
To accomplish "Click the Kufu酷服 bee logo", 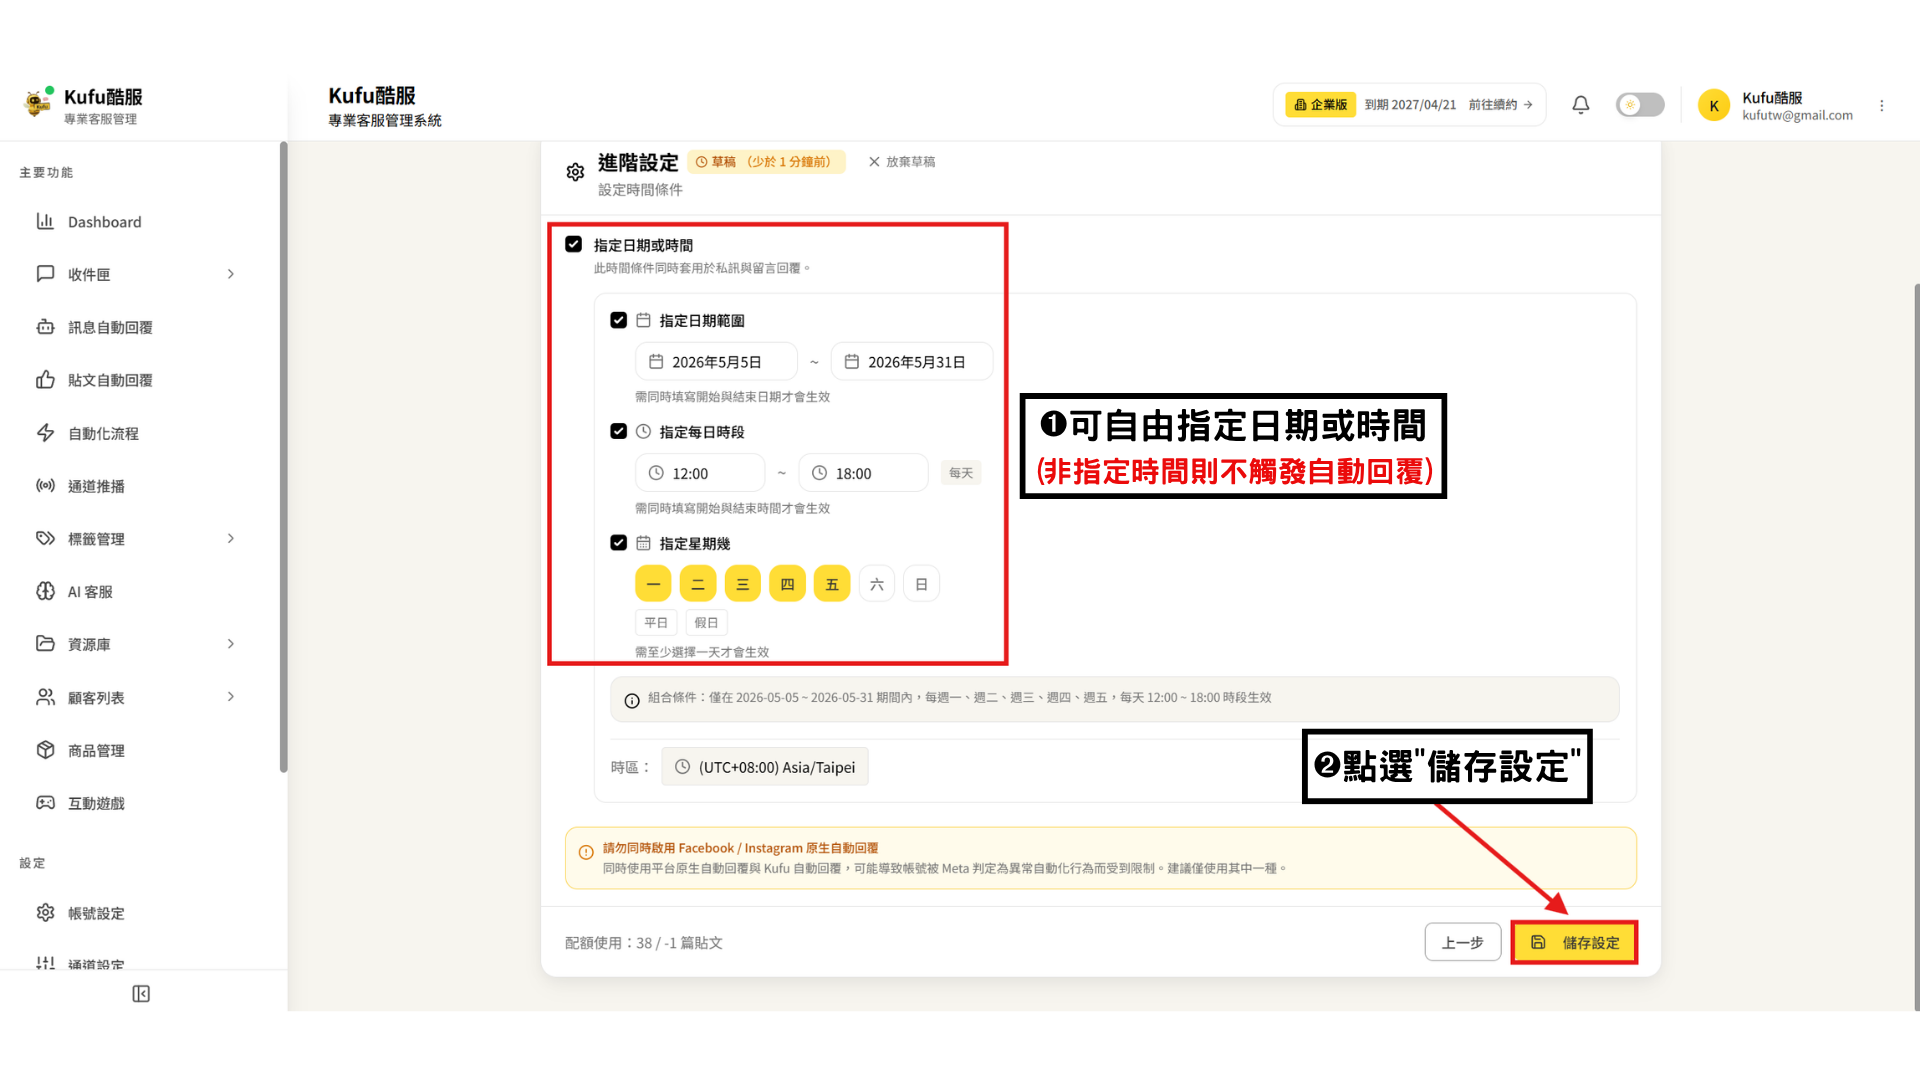I will coord(38,103).
